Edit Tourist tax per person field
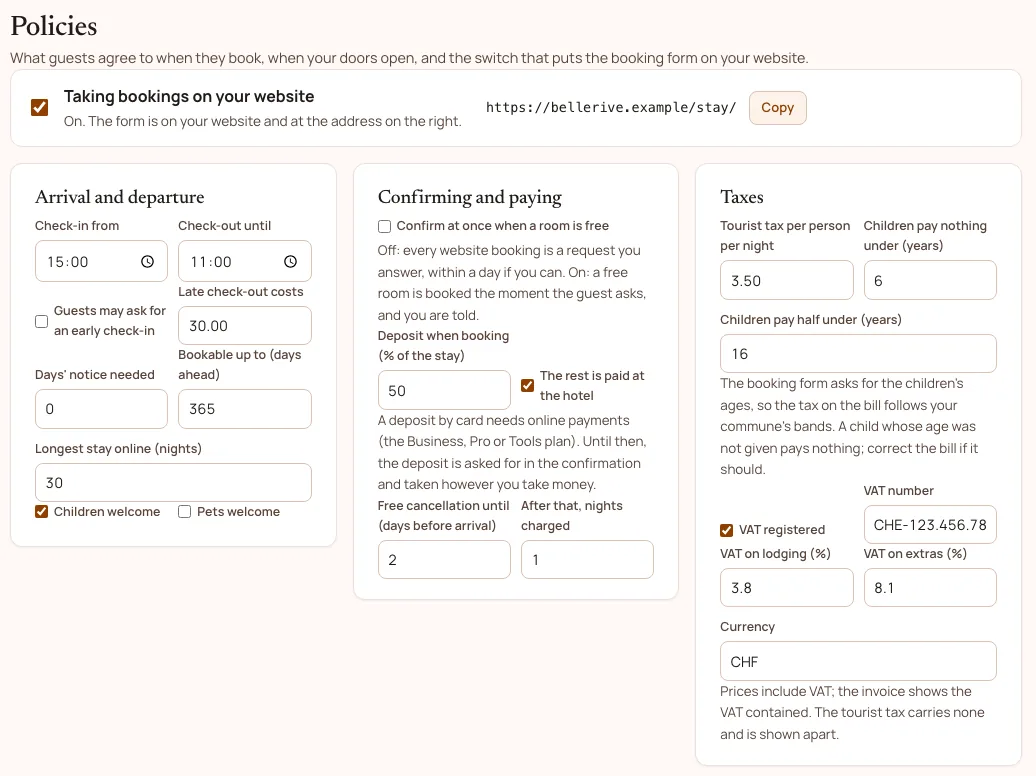This screenshot has height=776, width=1036. [787, 280]
